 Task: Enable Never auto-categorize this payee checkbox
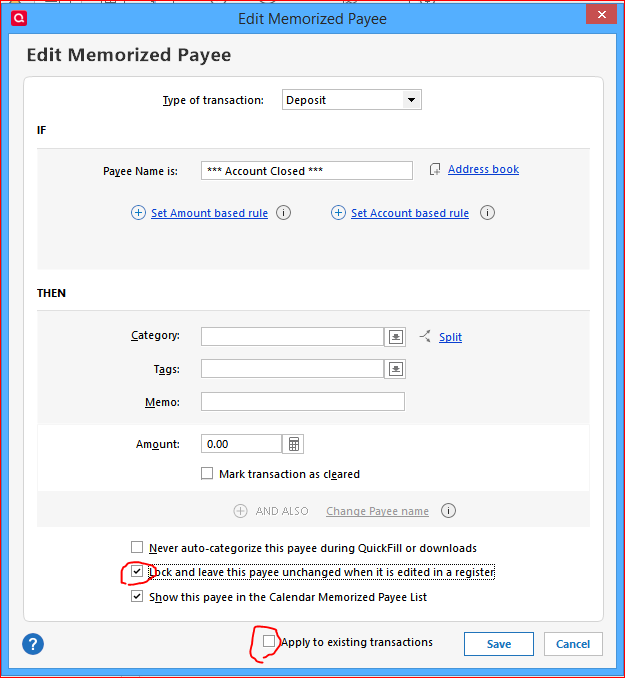pyautogui.click(x=137, y=547)
